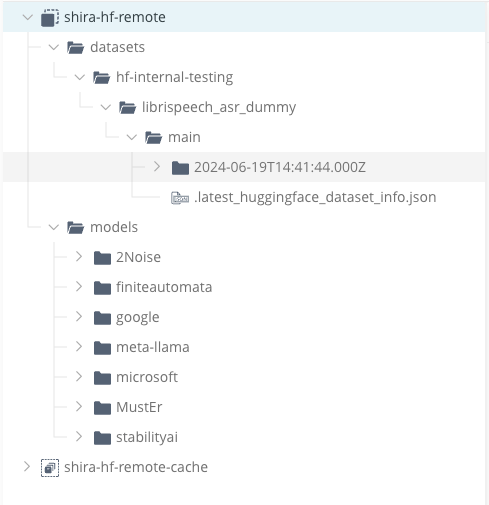Expand the google folder chevron
489x505 pixels.
[x=79, y=316]
